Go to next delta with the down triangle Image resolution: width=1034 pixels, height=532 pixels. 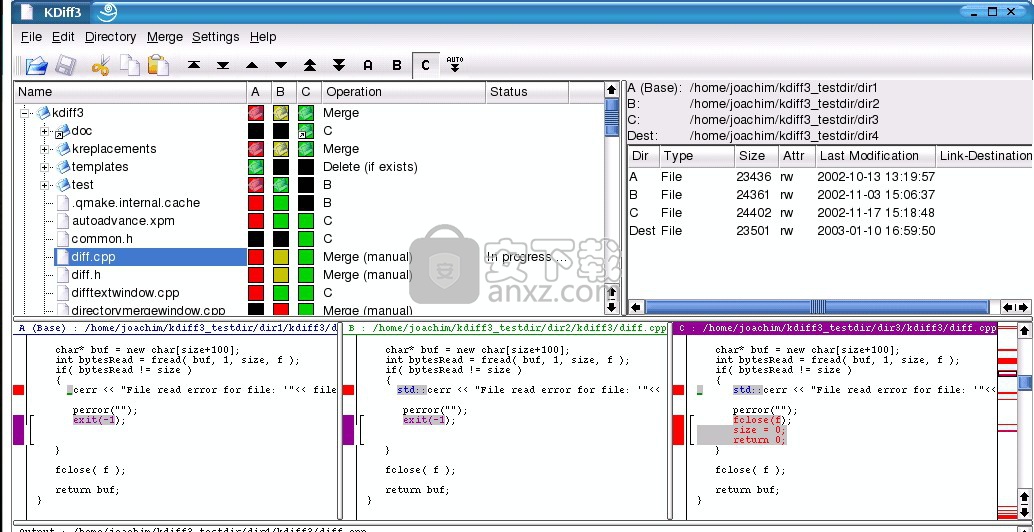pyautogui.click(x=281, y=65)
